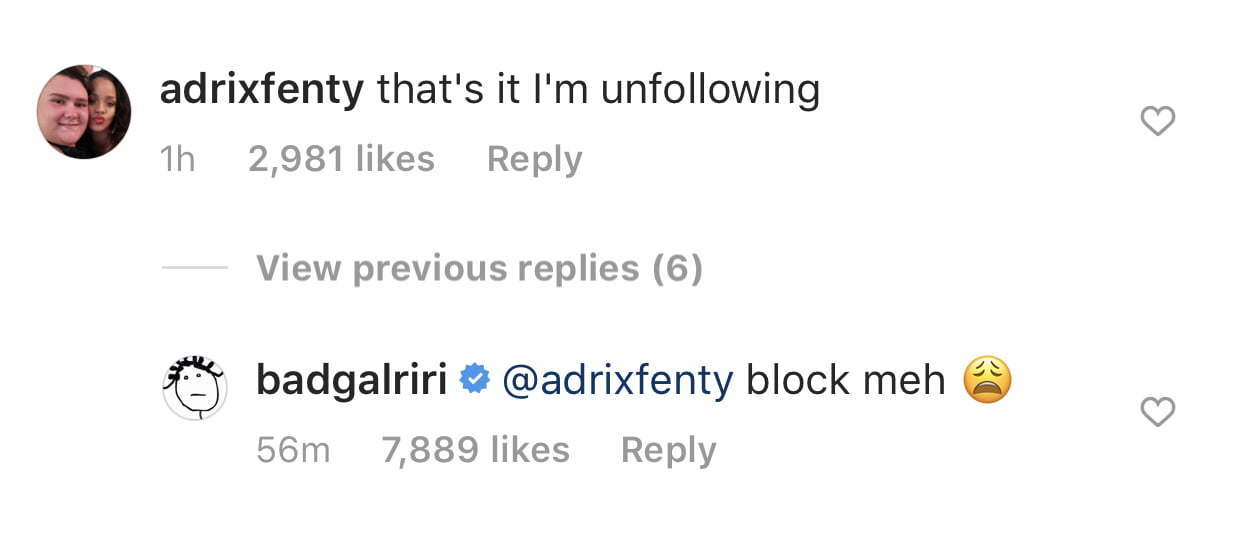
Task: Reply to badgalriri's comment
Action: pyautogui.click(x=668, y=450)
